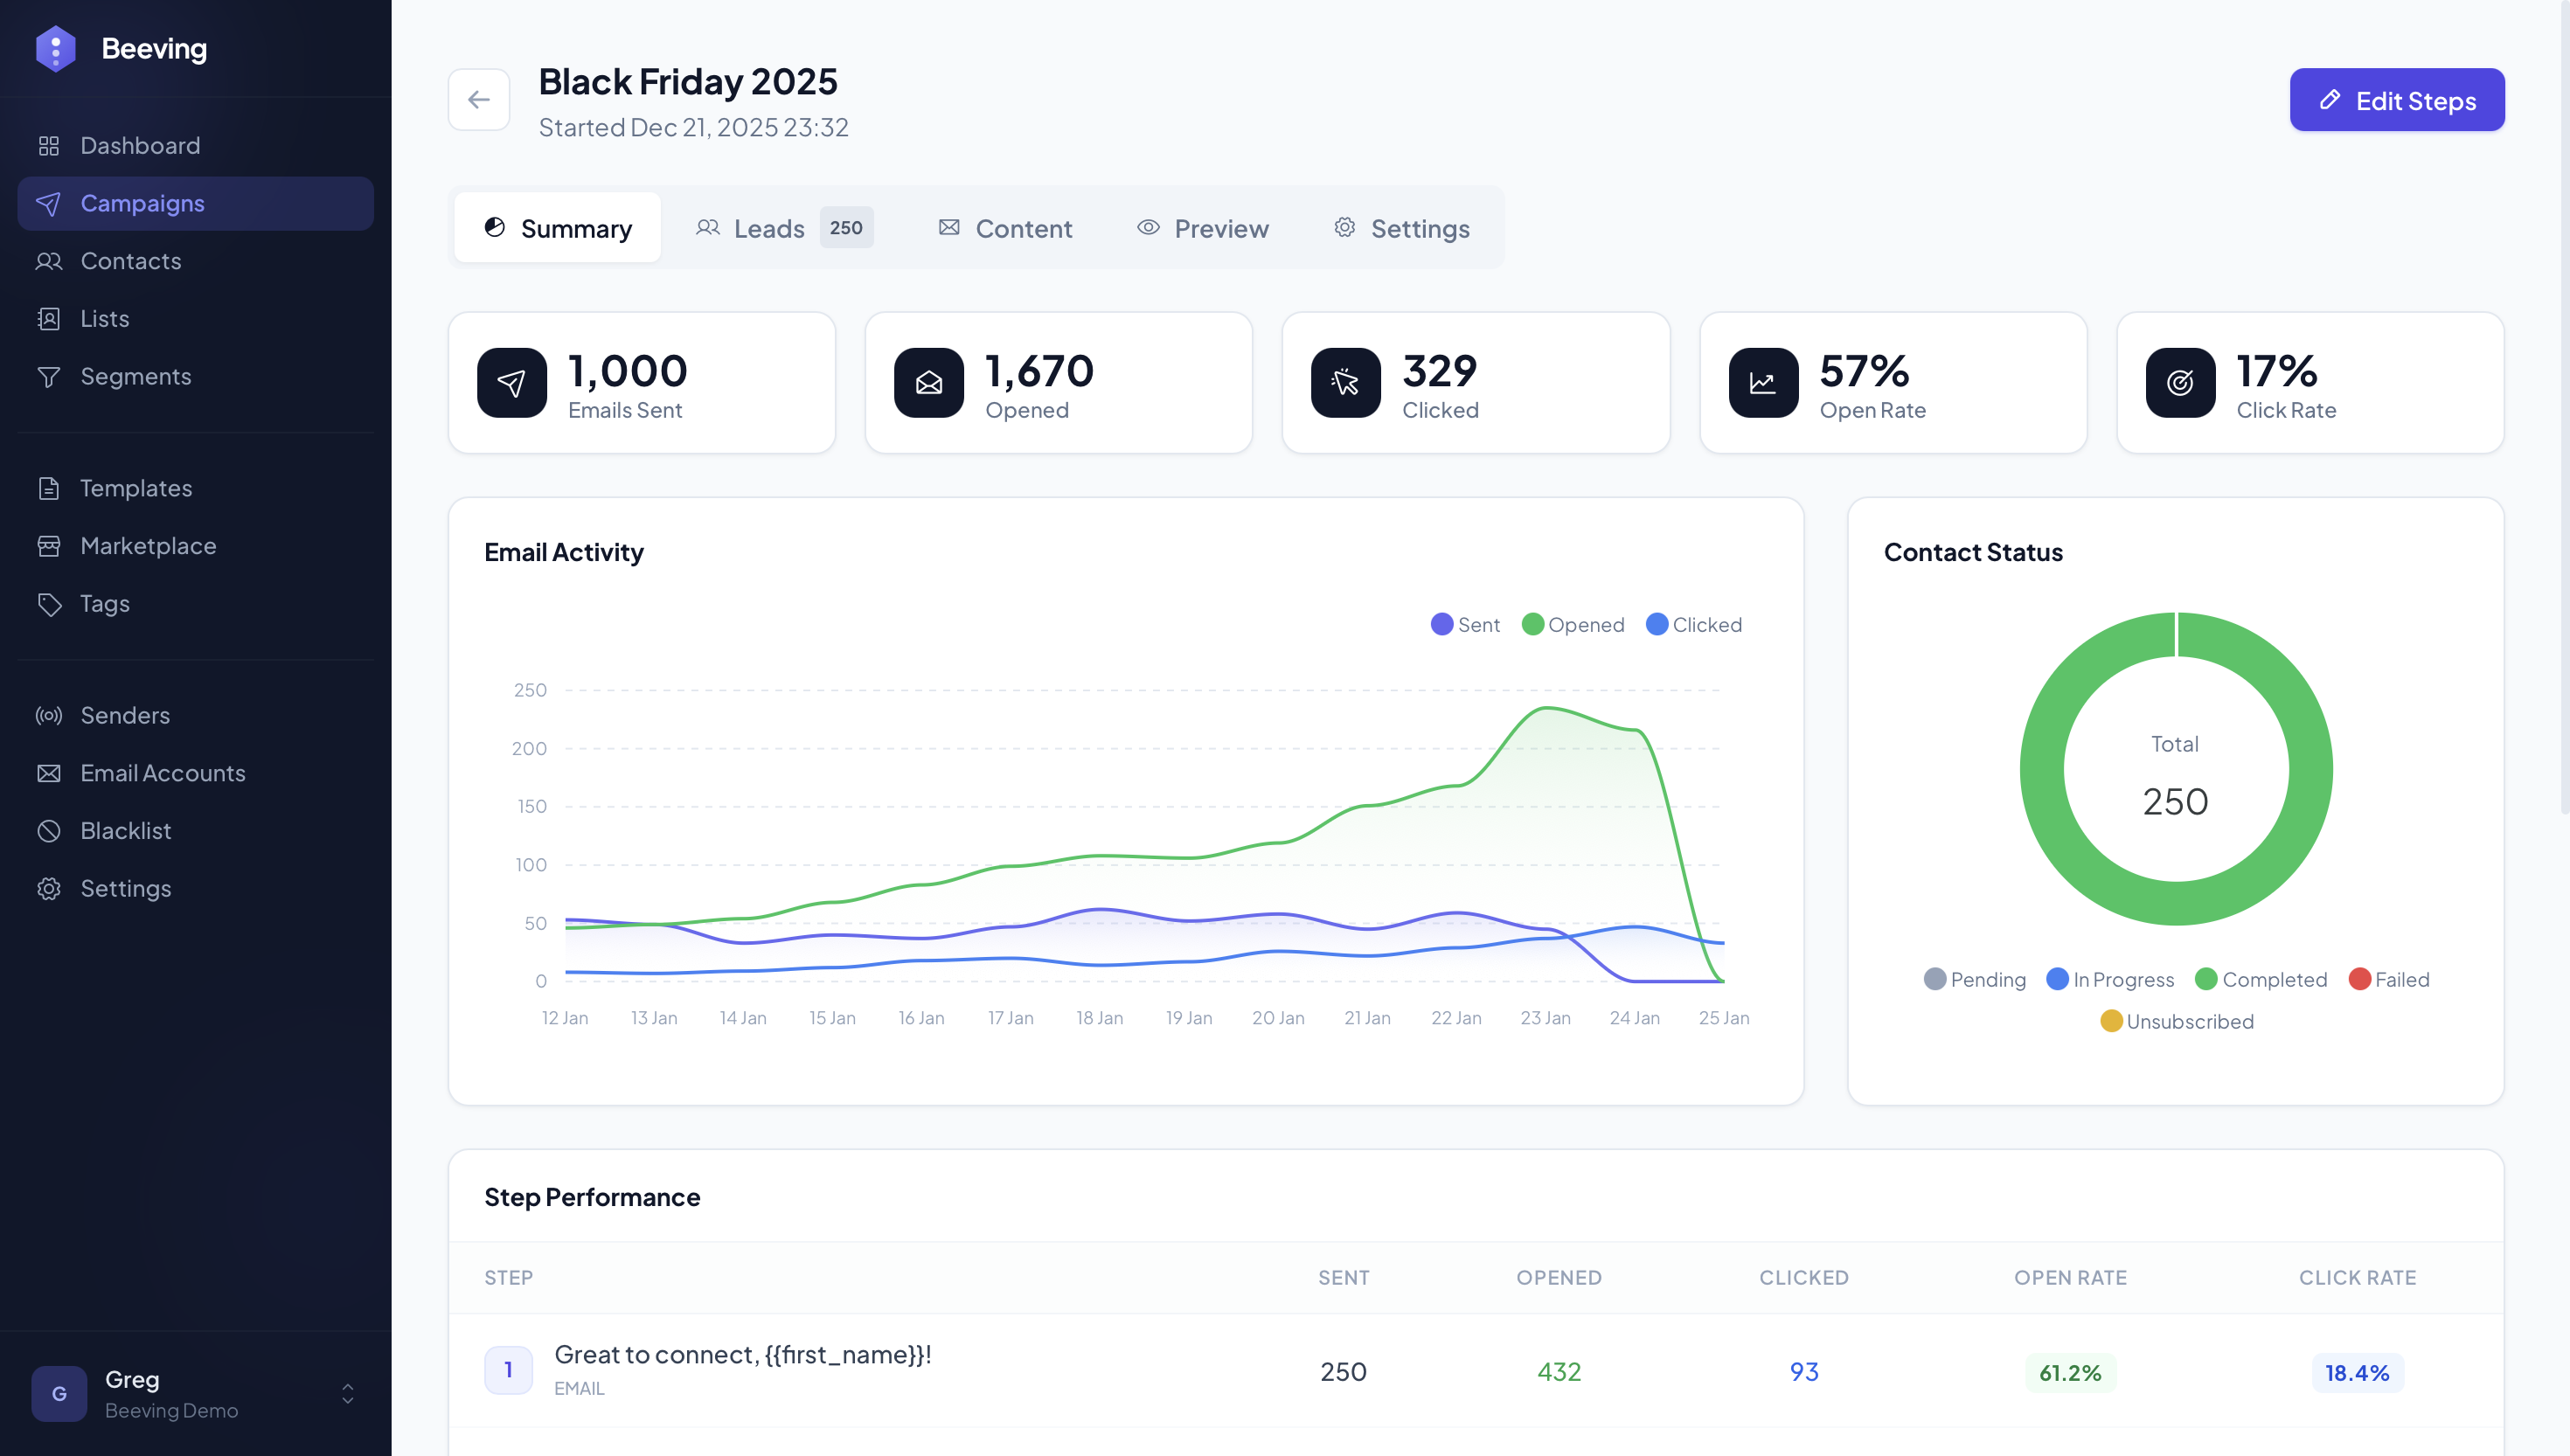This screenshot has width=2570, height=1456.
Task: Click the back arrow next to Black Friday 2025
Action: coord(479,99)
